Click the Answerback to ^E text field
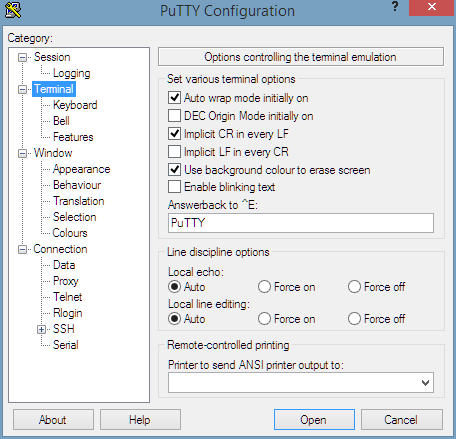Viewport: 456px width, 439px height. (301, 223)
